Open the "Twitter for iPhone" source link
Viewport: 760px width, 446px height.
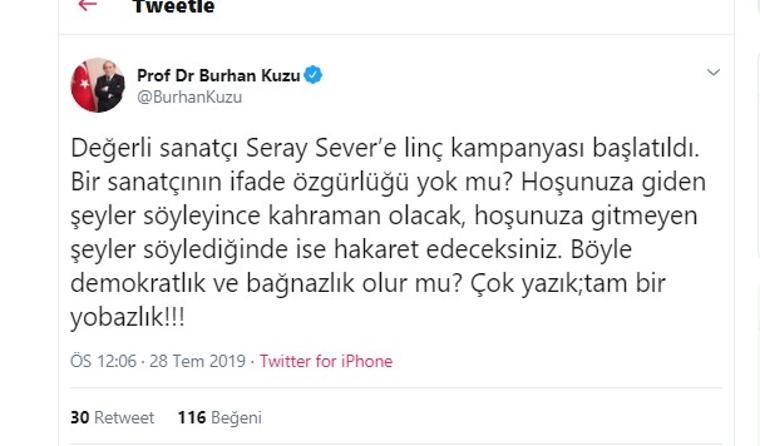click(326, 361)
